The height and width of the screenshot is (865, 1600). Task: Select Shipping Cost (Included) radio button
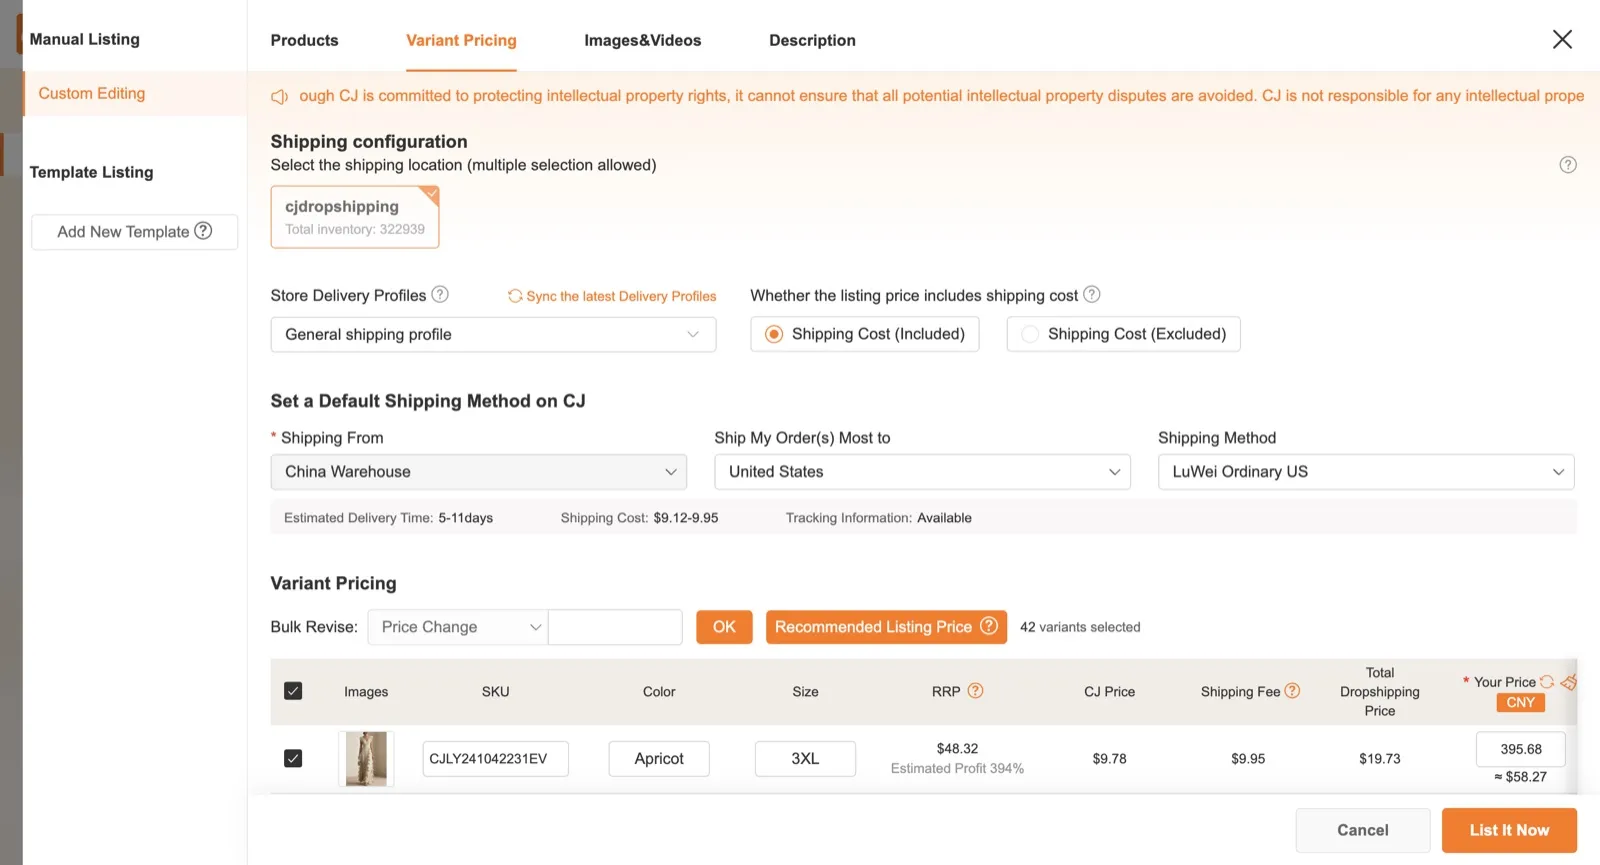774,334
